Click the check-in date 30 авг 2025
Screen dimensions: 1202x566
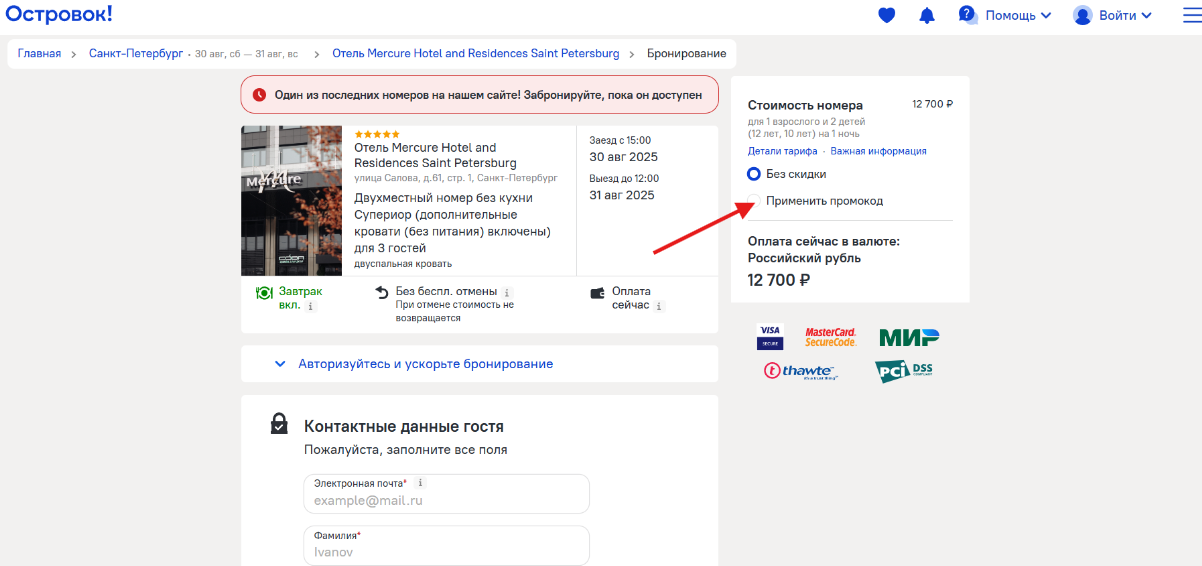(624, 157)
